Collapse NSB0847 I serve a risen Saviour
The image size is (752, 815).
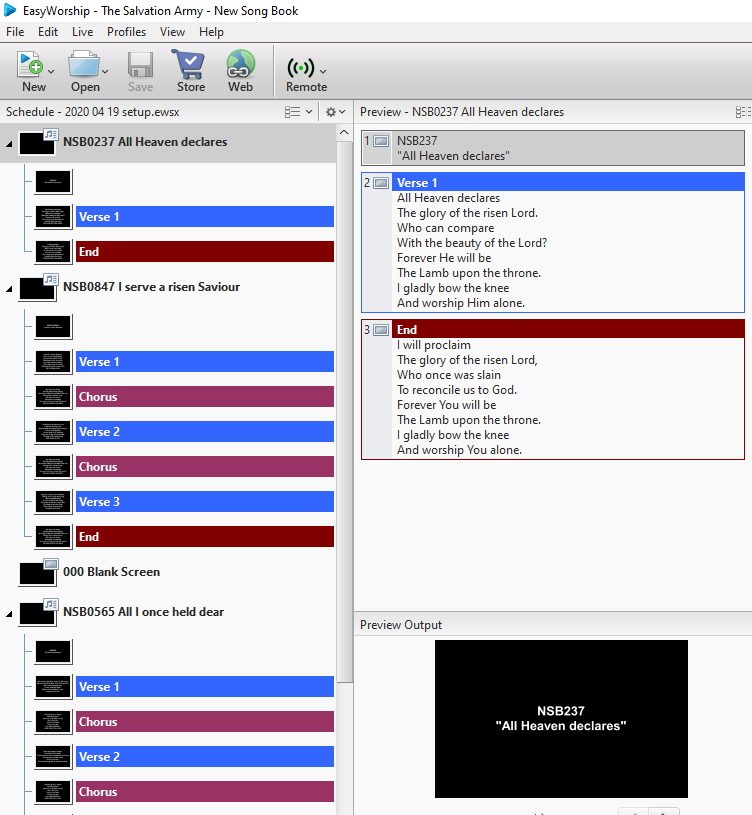coord(9,289)
